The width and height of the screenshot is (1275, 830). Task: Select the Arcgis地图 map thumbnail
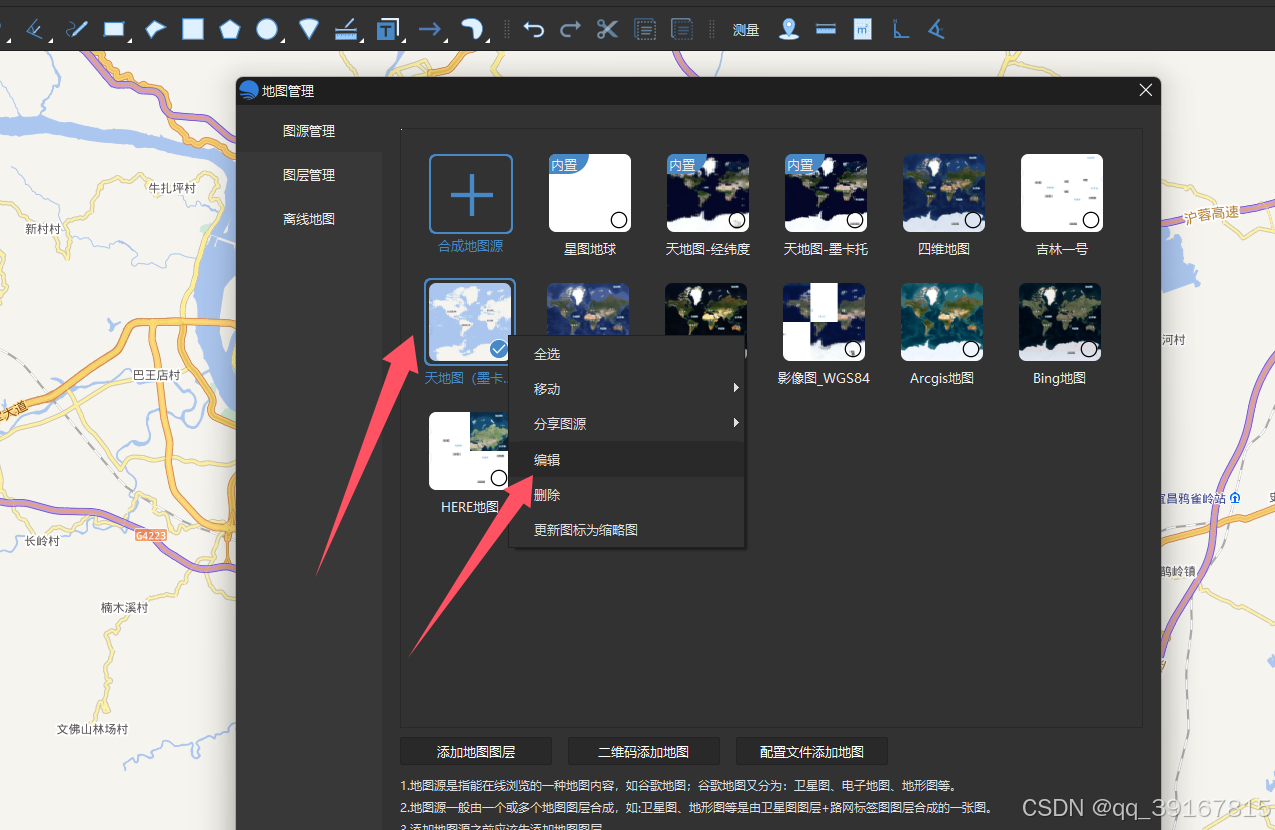[x=942, y=322]
